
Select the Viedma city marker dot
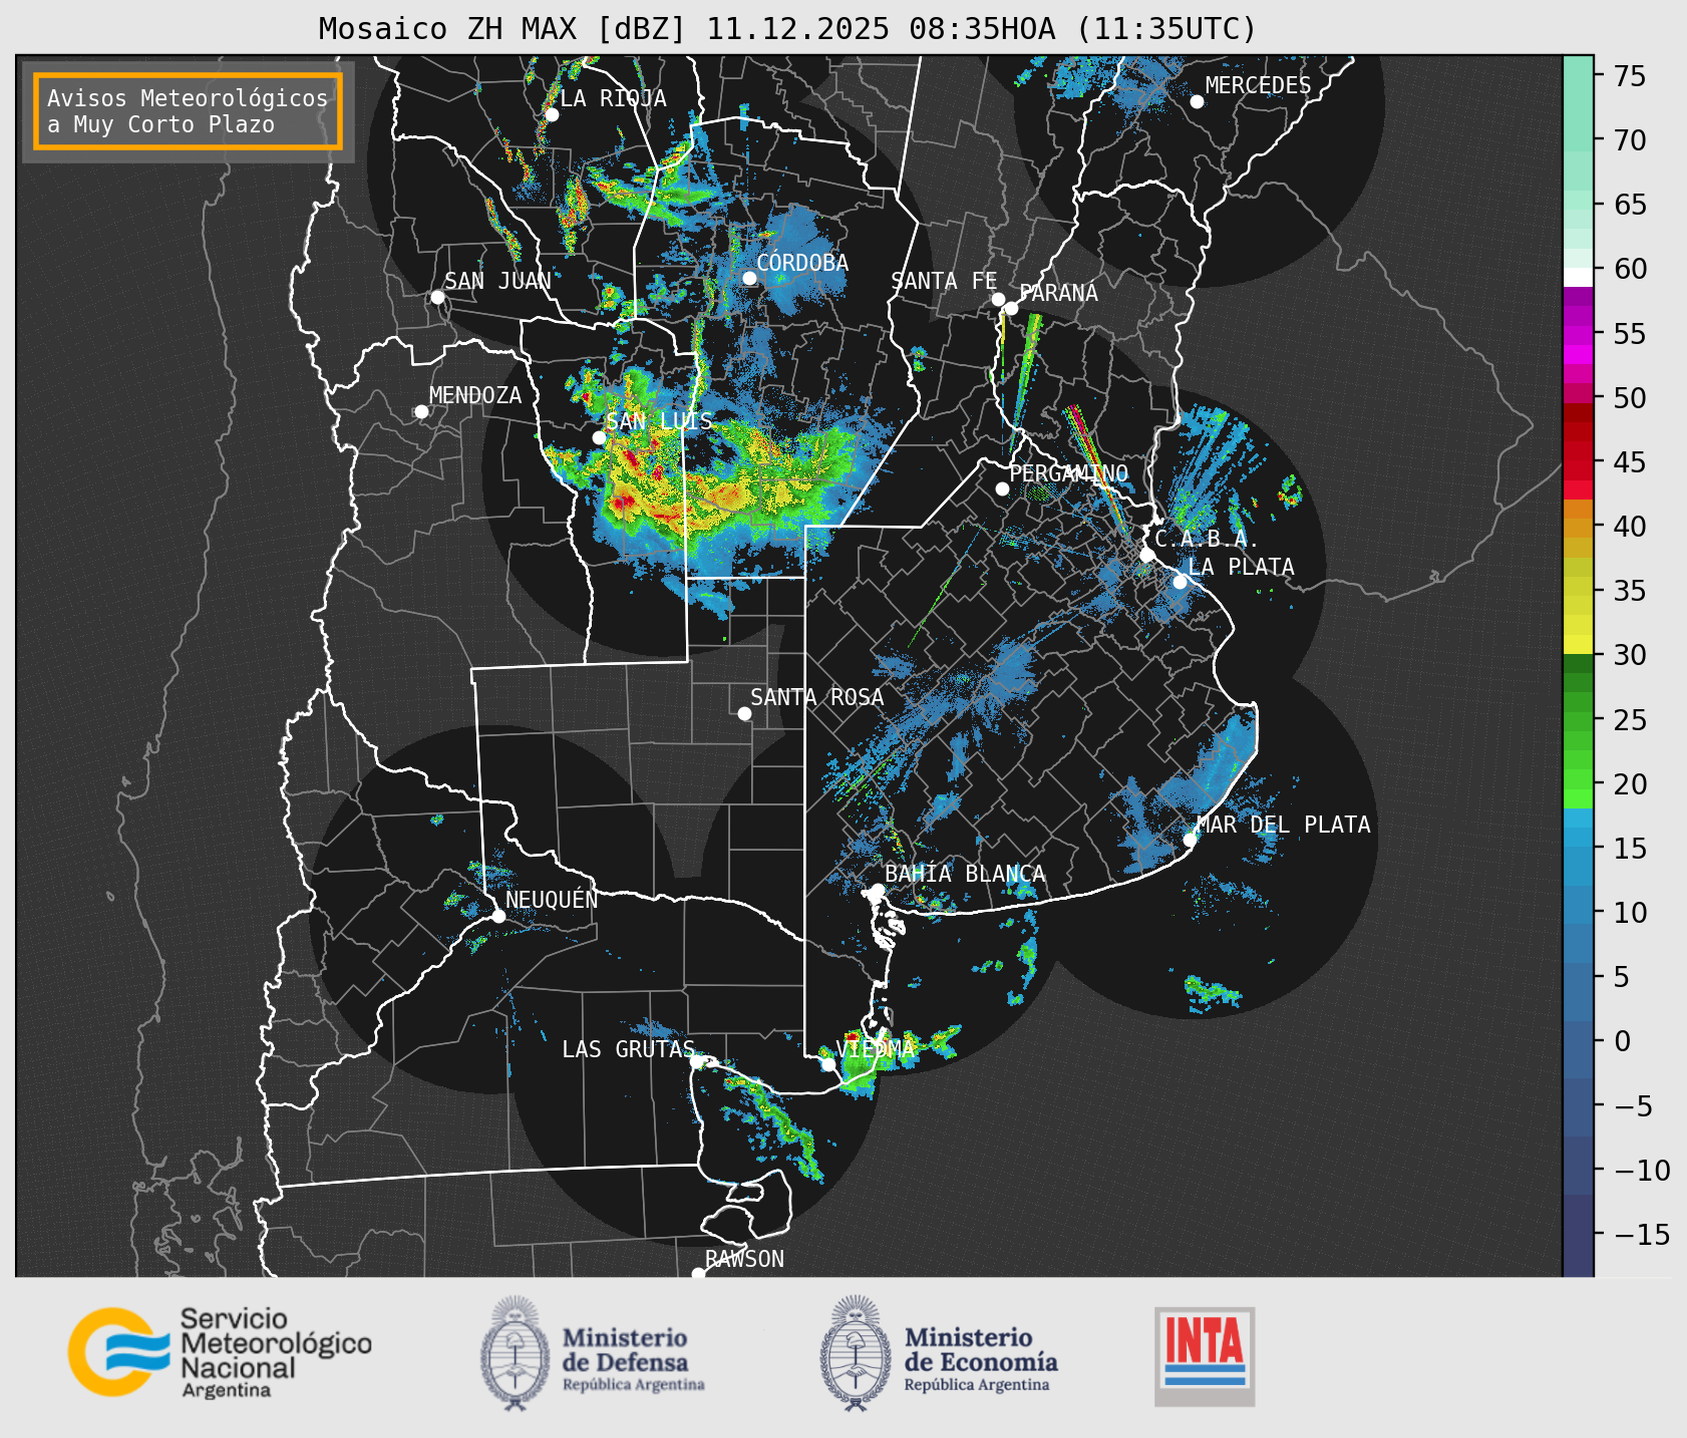tap(828, 1064)
